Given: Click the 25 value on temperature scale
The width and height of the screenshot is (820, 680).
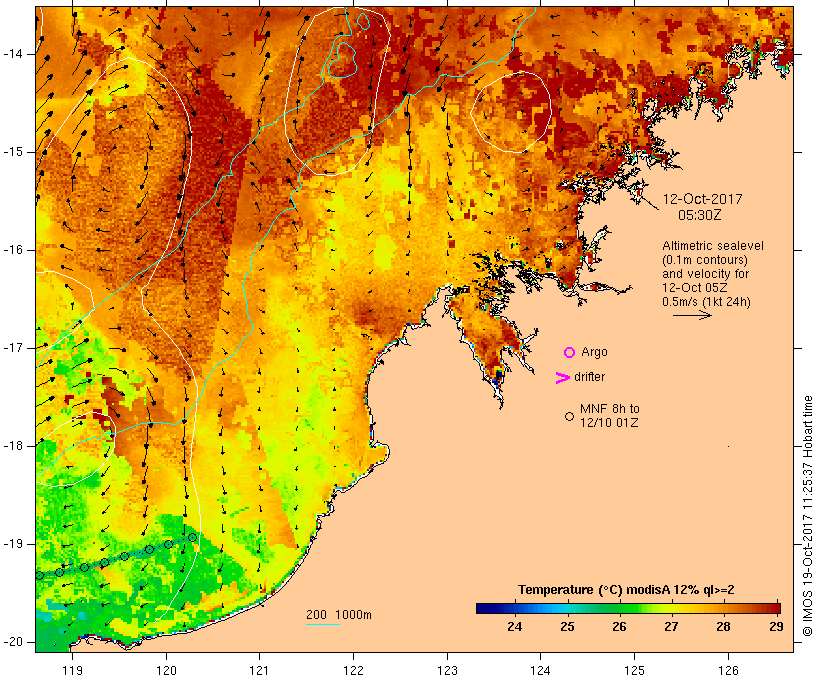Looking at the screenshot, I should 567,626.
